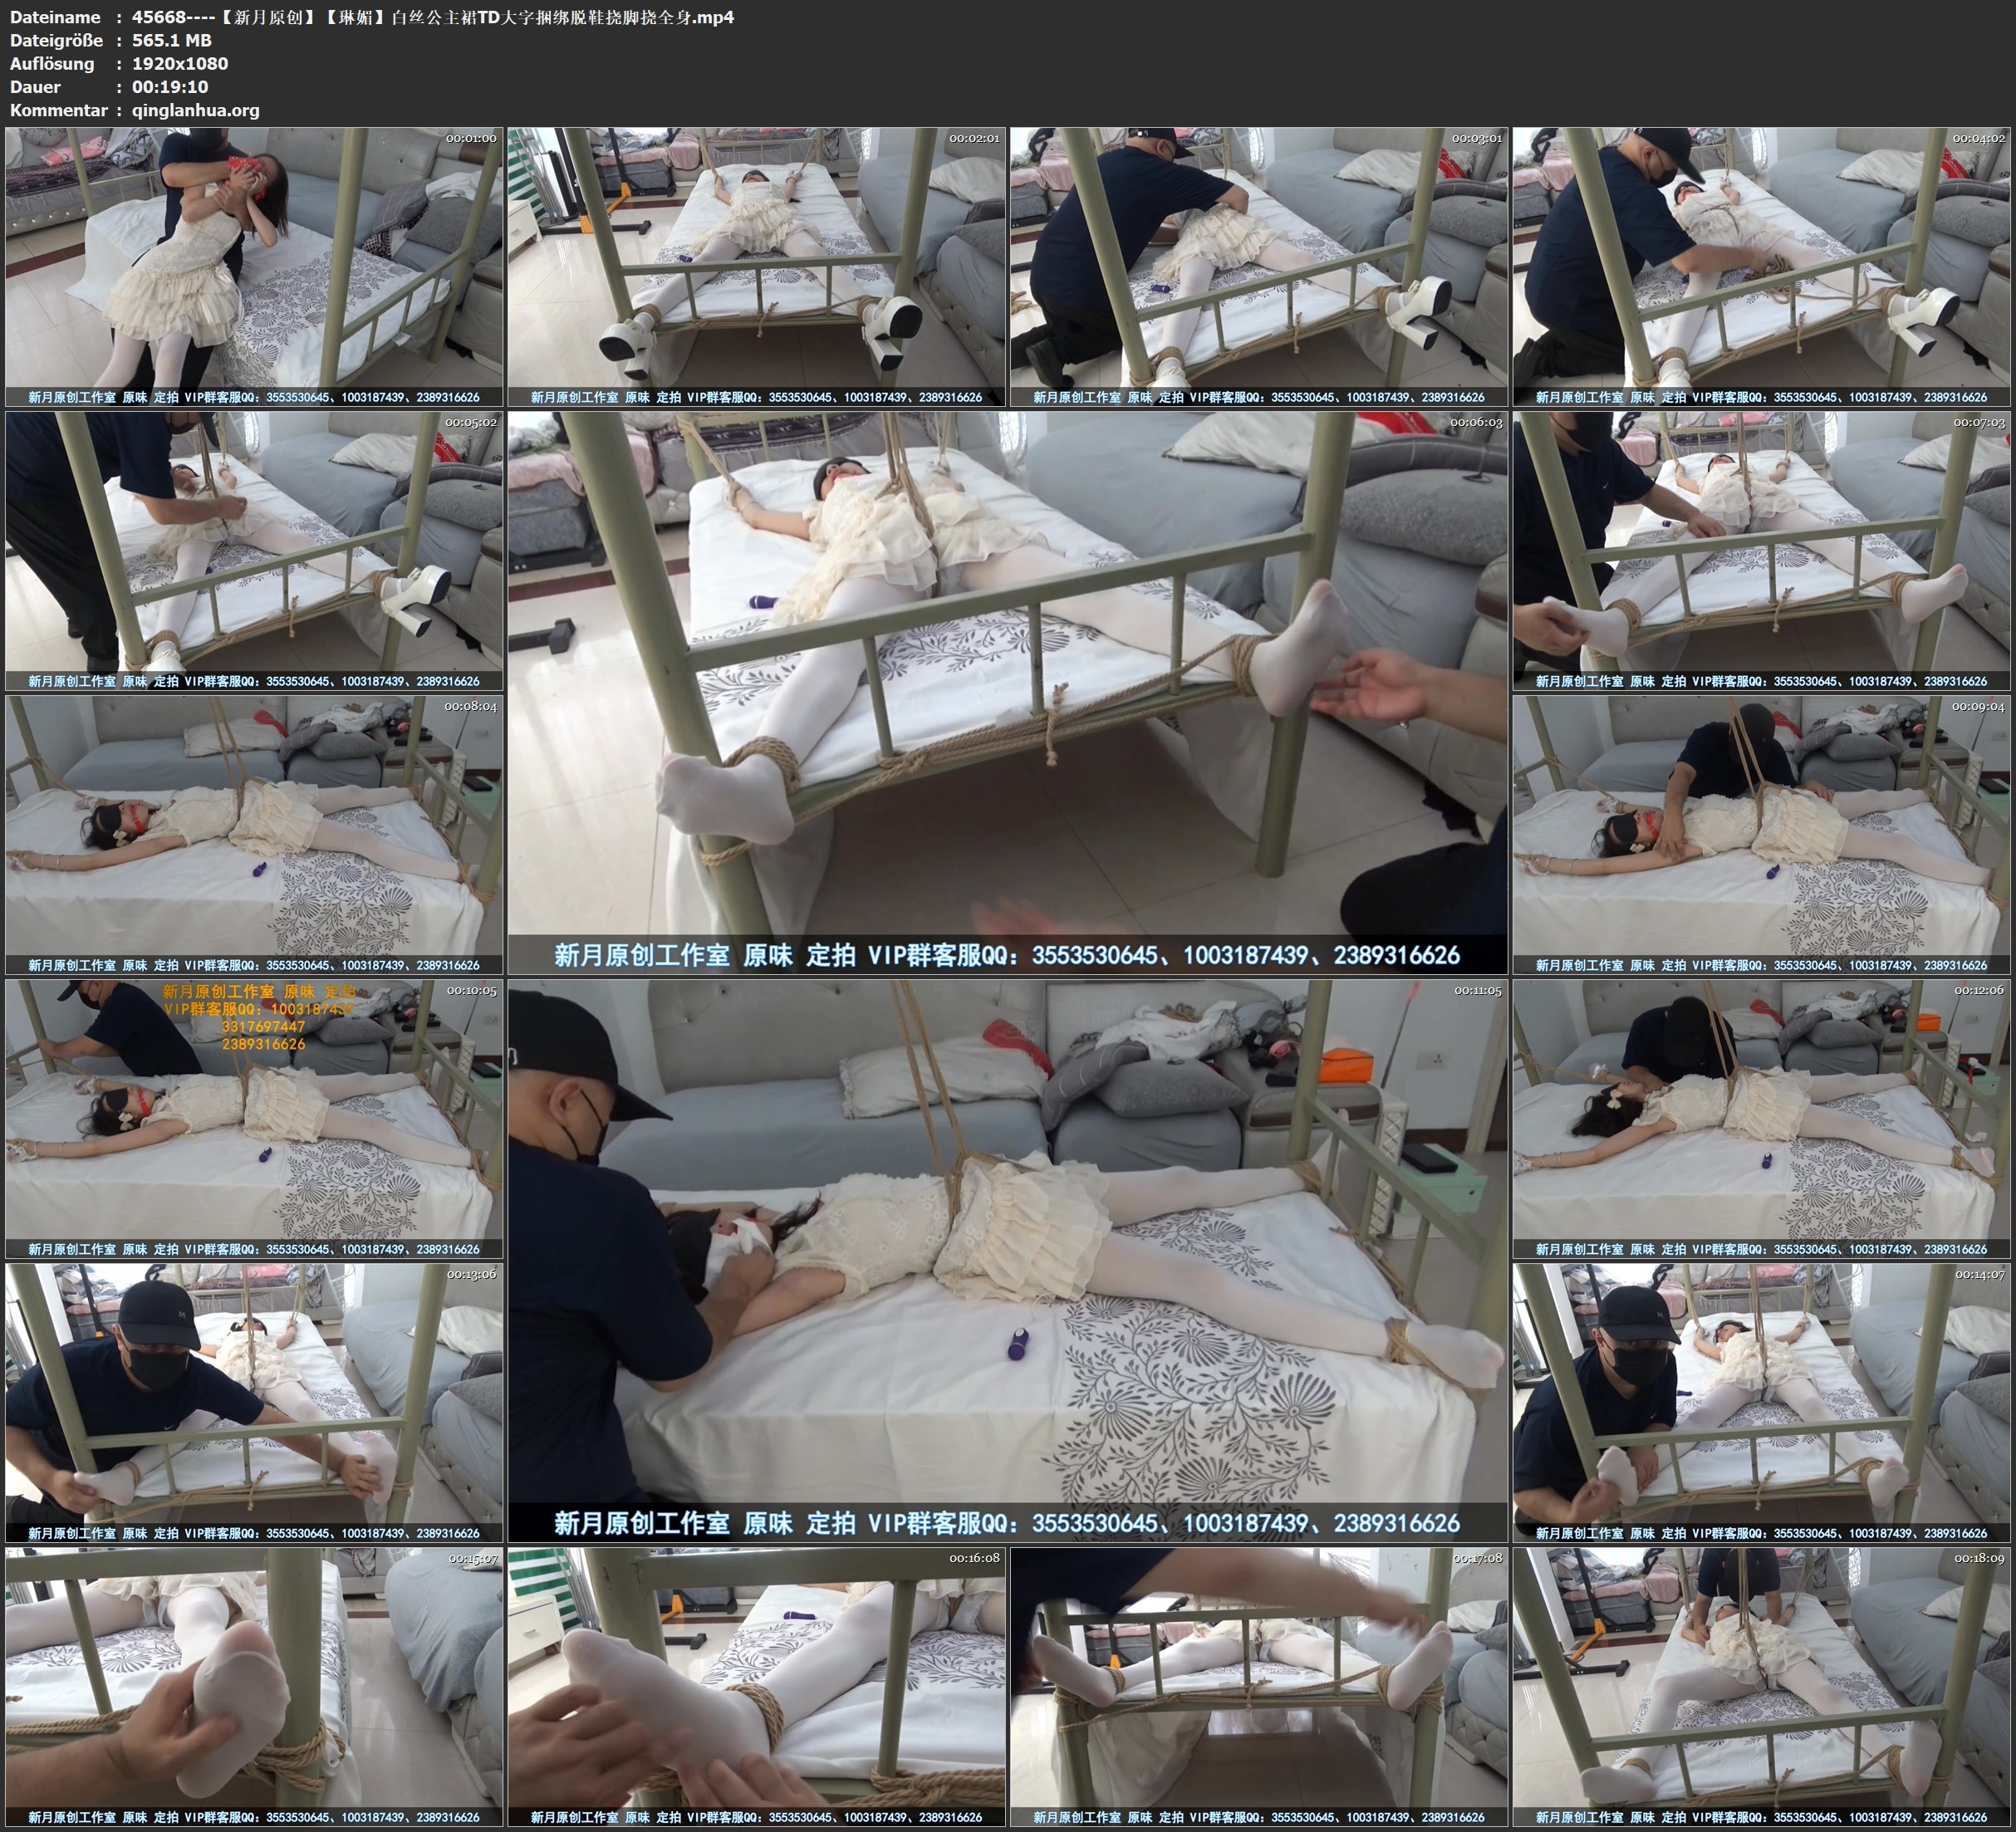The height and width of the screenshot is (1832, 2016).
Task: Open the thumbnail timestamped 00:05:02
Action: [254, 551]
